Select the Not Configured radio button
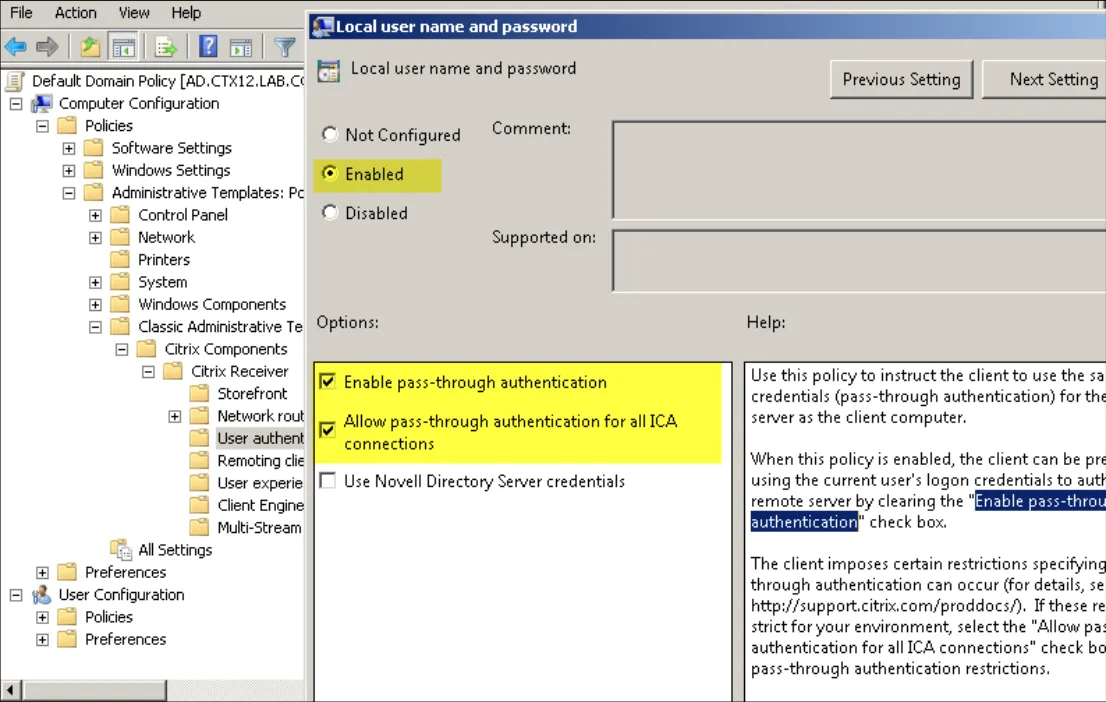This screenshot has width=1106, height=702. point(329,134)
